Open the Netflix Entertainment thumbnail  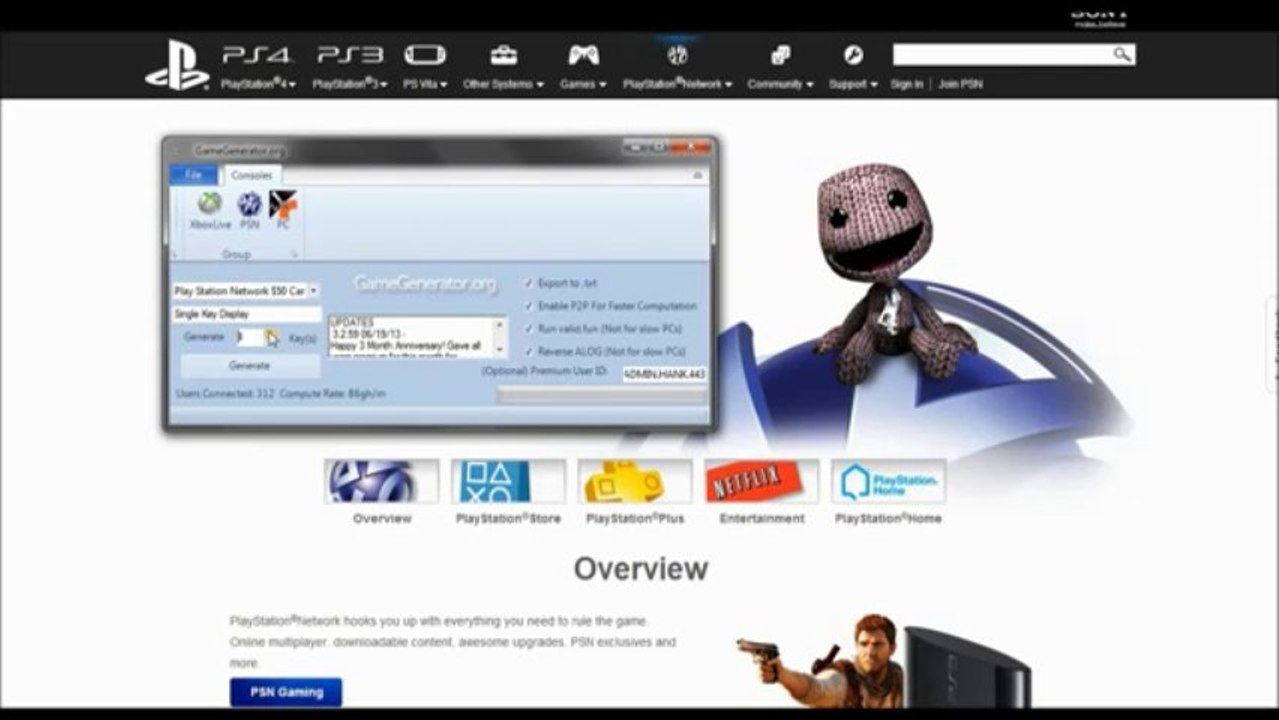[761, 481]
